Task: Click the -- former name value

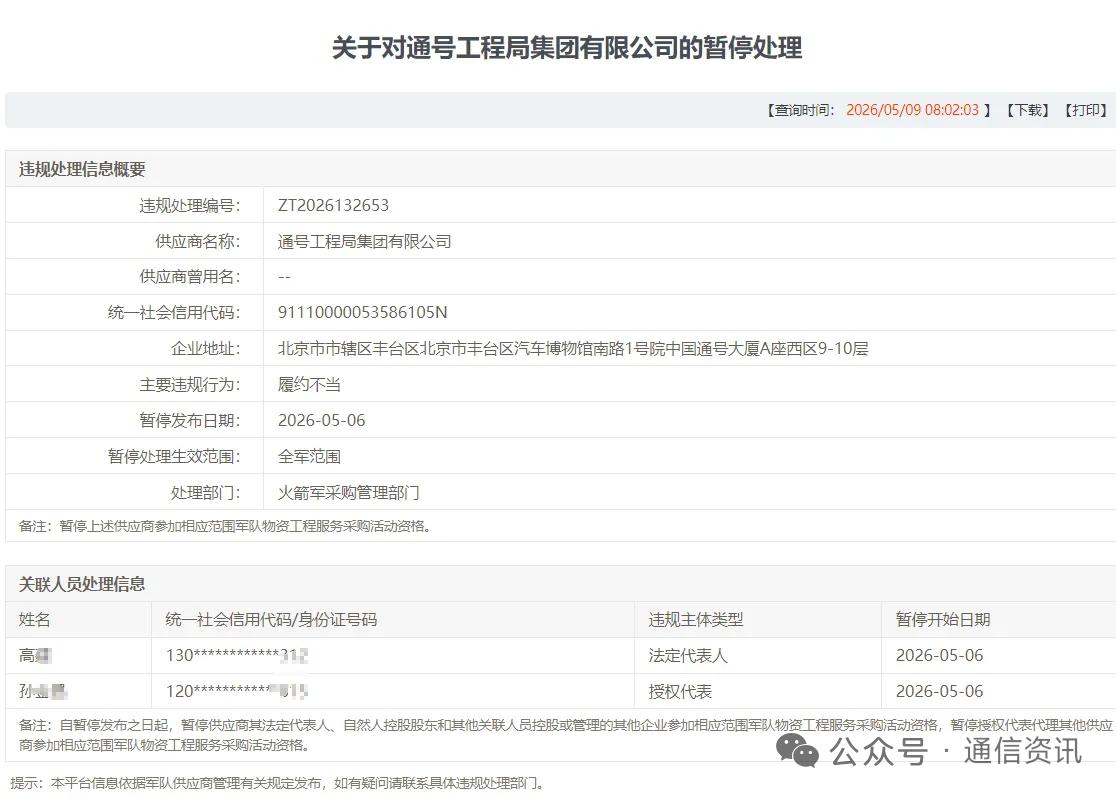Action: click(x=284, y=277)
